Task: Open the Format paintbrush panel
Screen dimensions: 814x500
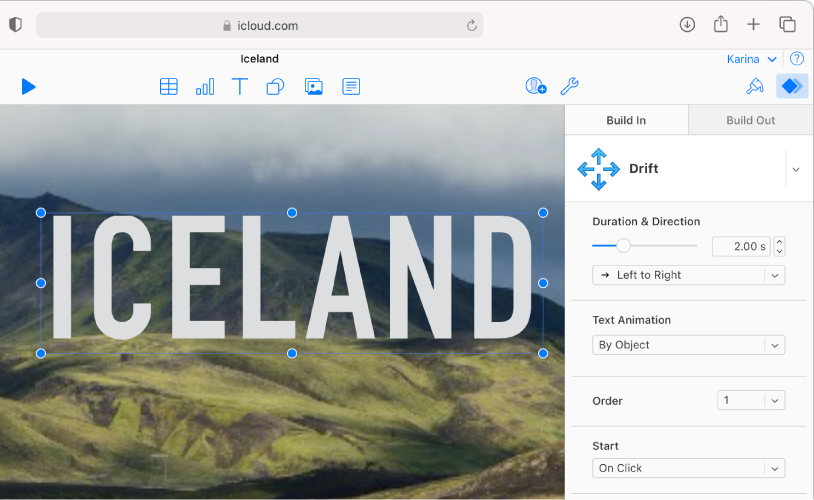Action: [755, 87]
